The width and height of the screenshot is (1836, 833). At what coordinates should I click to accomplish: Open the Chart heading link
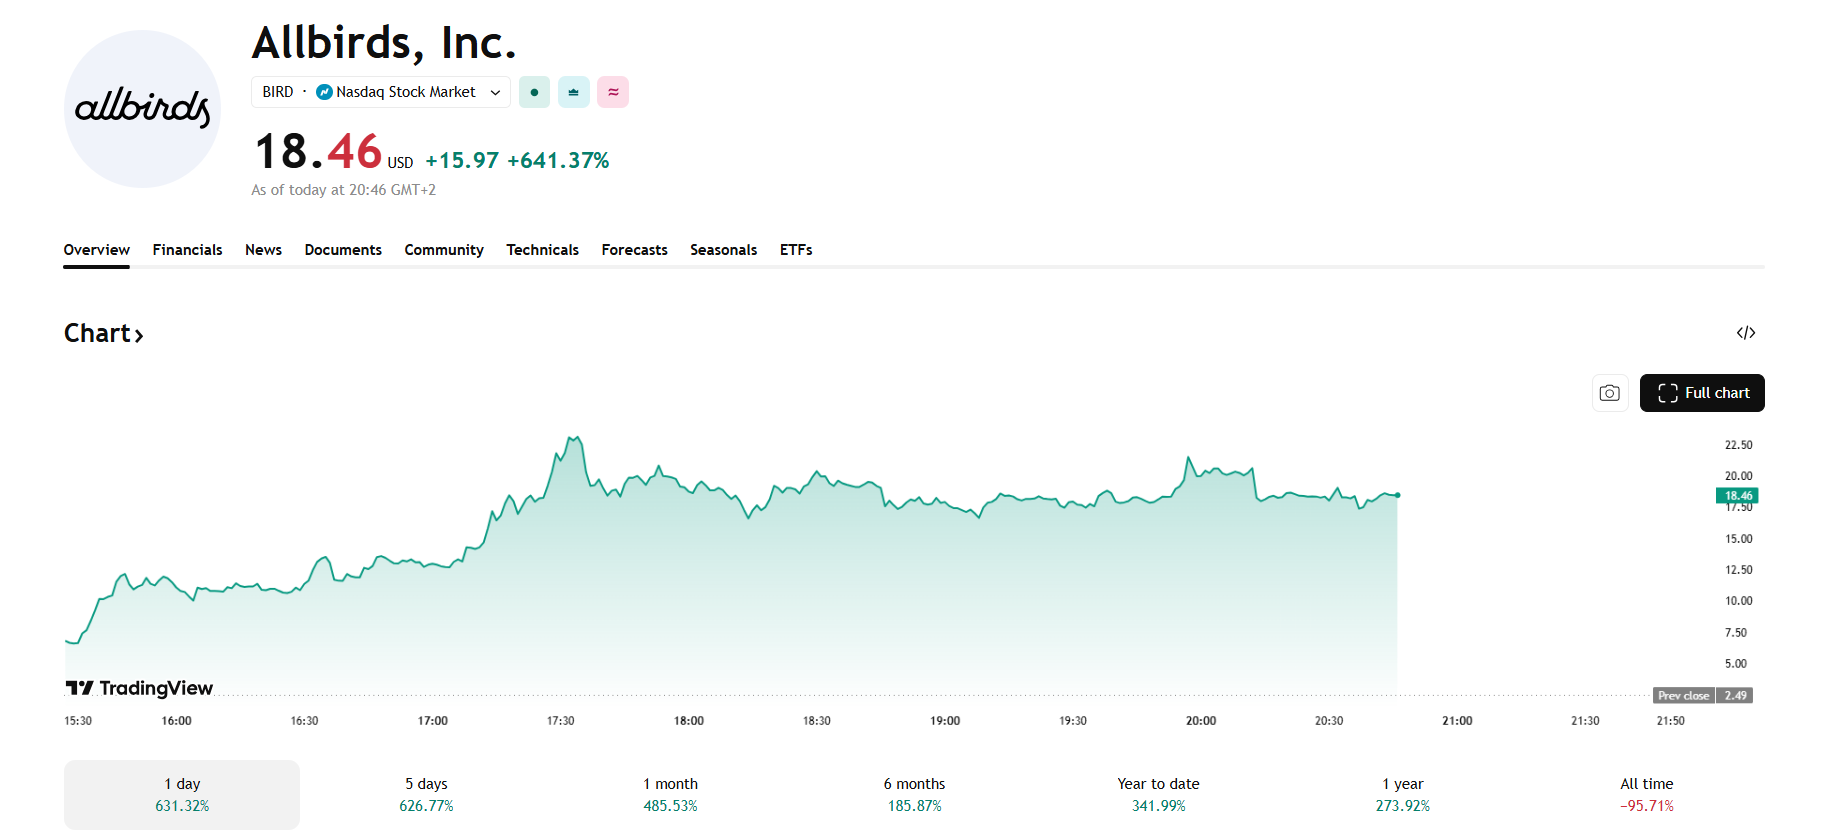tap(104, 333)
